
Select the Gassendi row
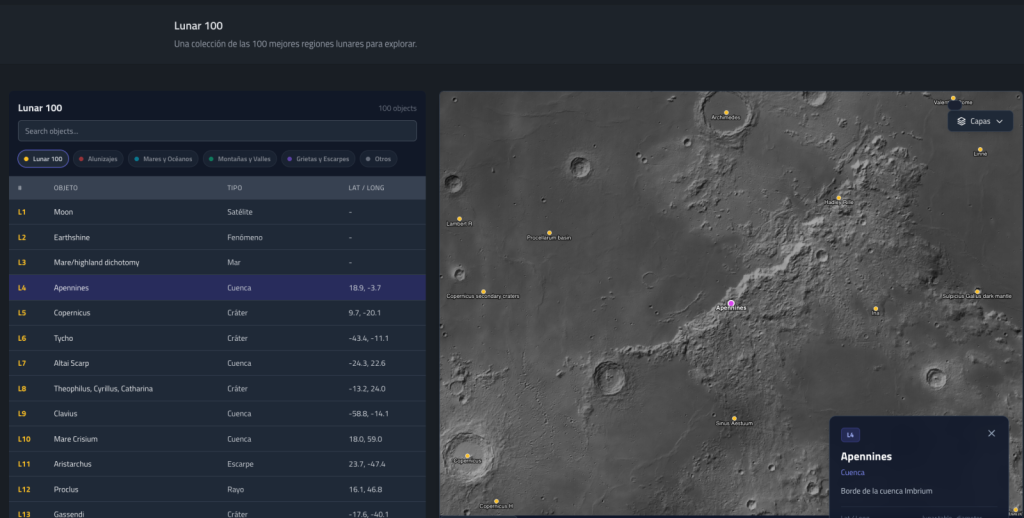tap(217, 510)
